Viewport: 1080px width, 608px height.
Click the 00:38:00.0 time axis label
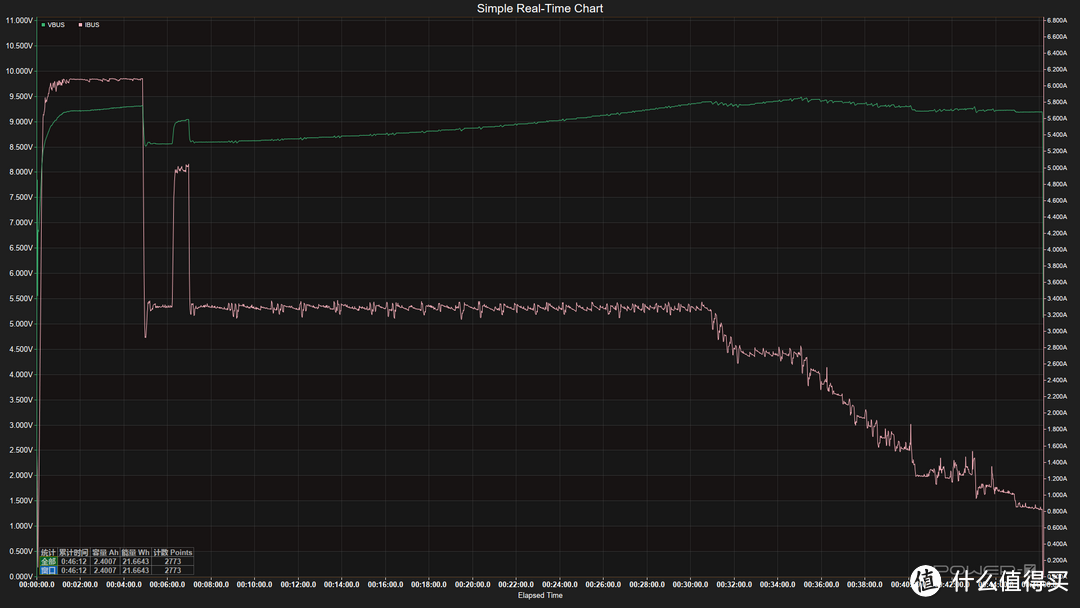[864, 585]
